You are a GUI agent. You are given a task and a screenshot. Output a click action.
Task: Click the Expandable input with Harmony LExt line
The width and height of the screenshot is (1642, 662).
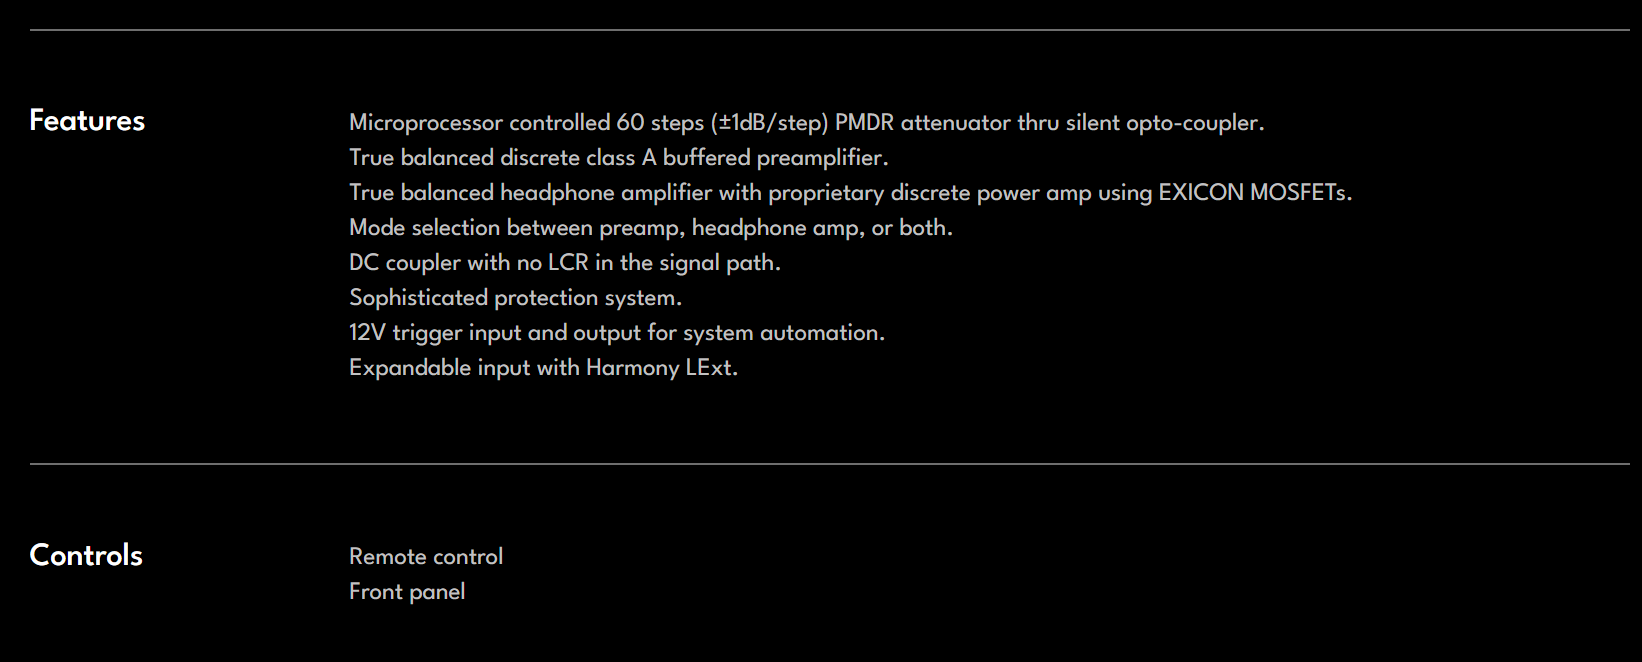(x=543, y=368)
